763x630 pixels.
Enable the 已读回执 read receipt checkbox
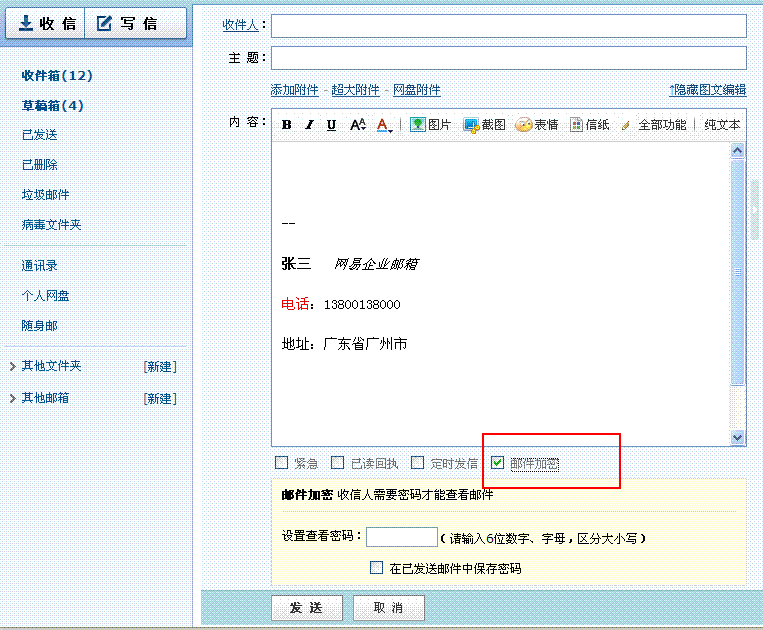pyautogui.click(x=338, y=463)
